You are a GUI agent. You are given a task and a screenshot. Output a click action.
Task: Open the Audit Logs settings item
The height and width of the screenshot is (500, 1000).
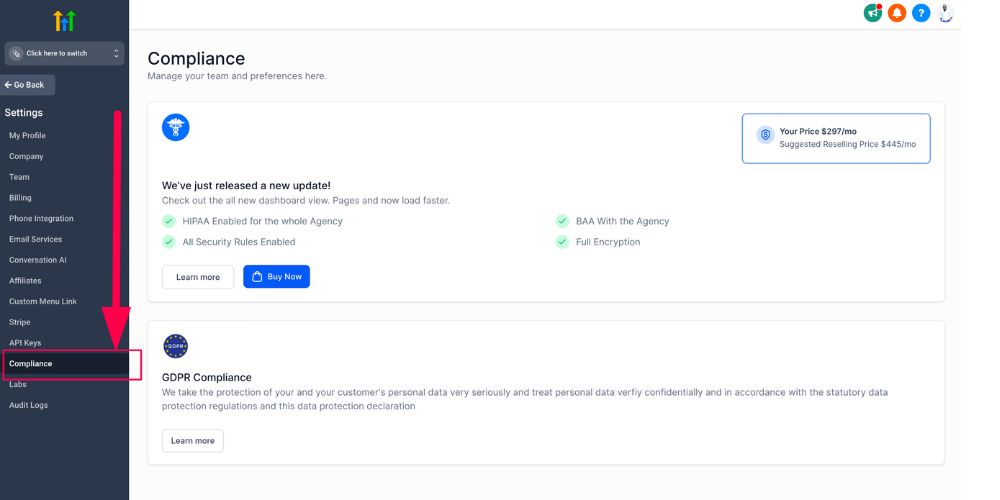28,405
